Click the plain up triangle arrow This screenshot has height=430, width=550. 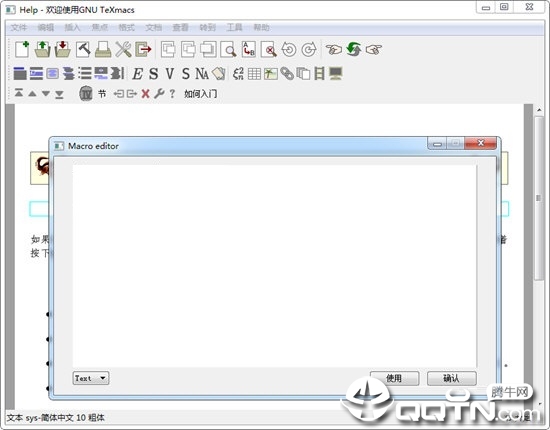click(x=32, y=94)
